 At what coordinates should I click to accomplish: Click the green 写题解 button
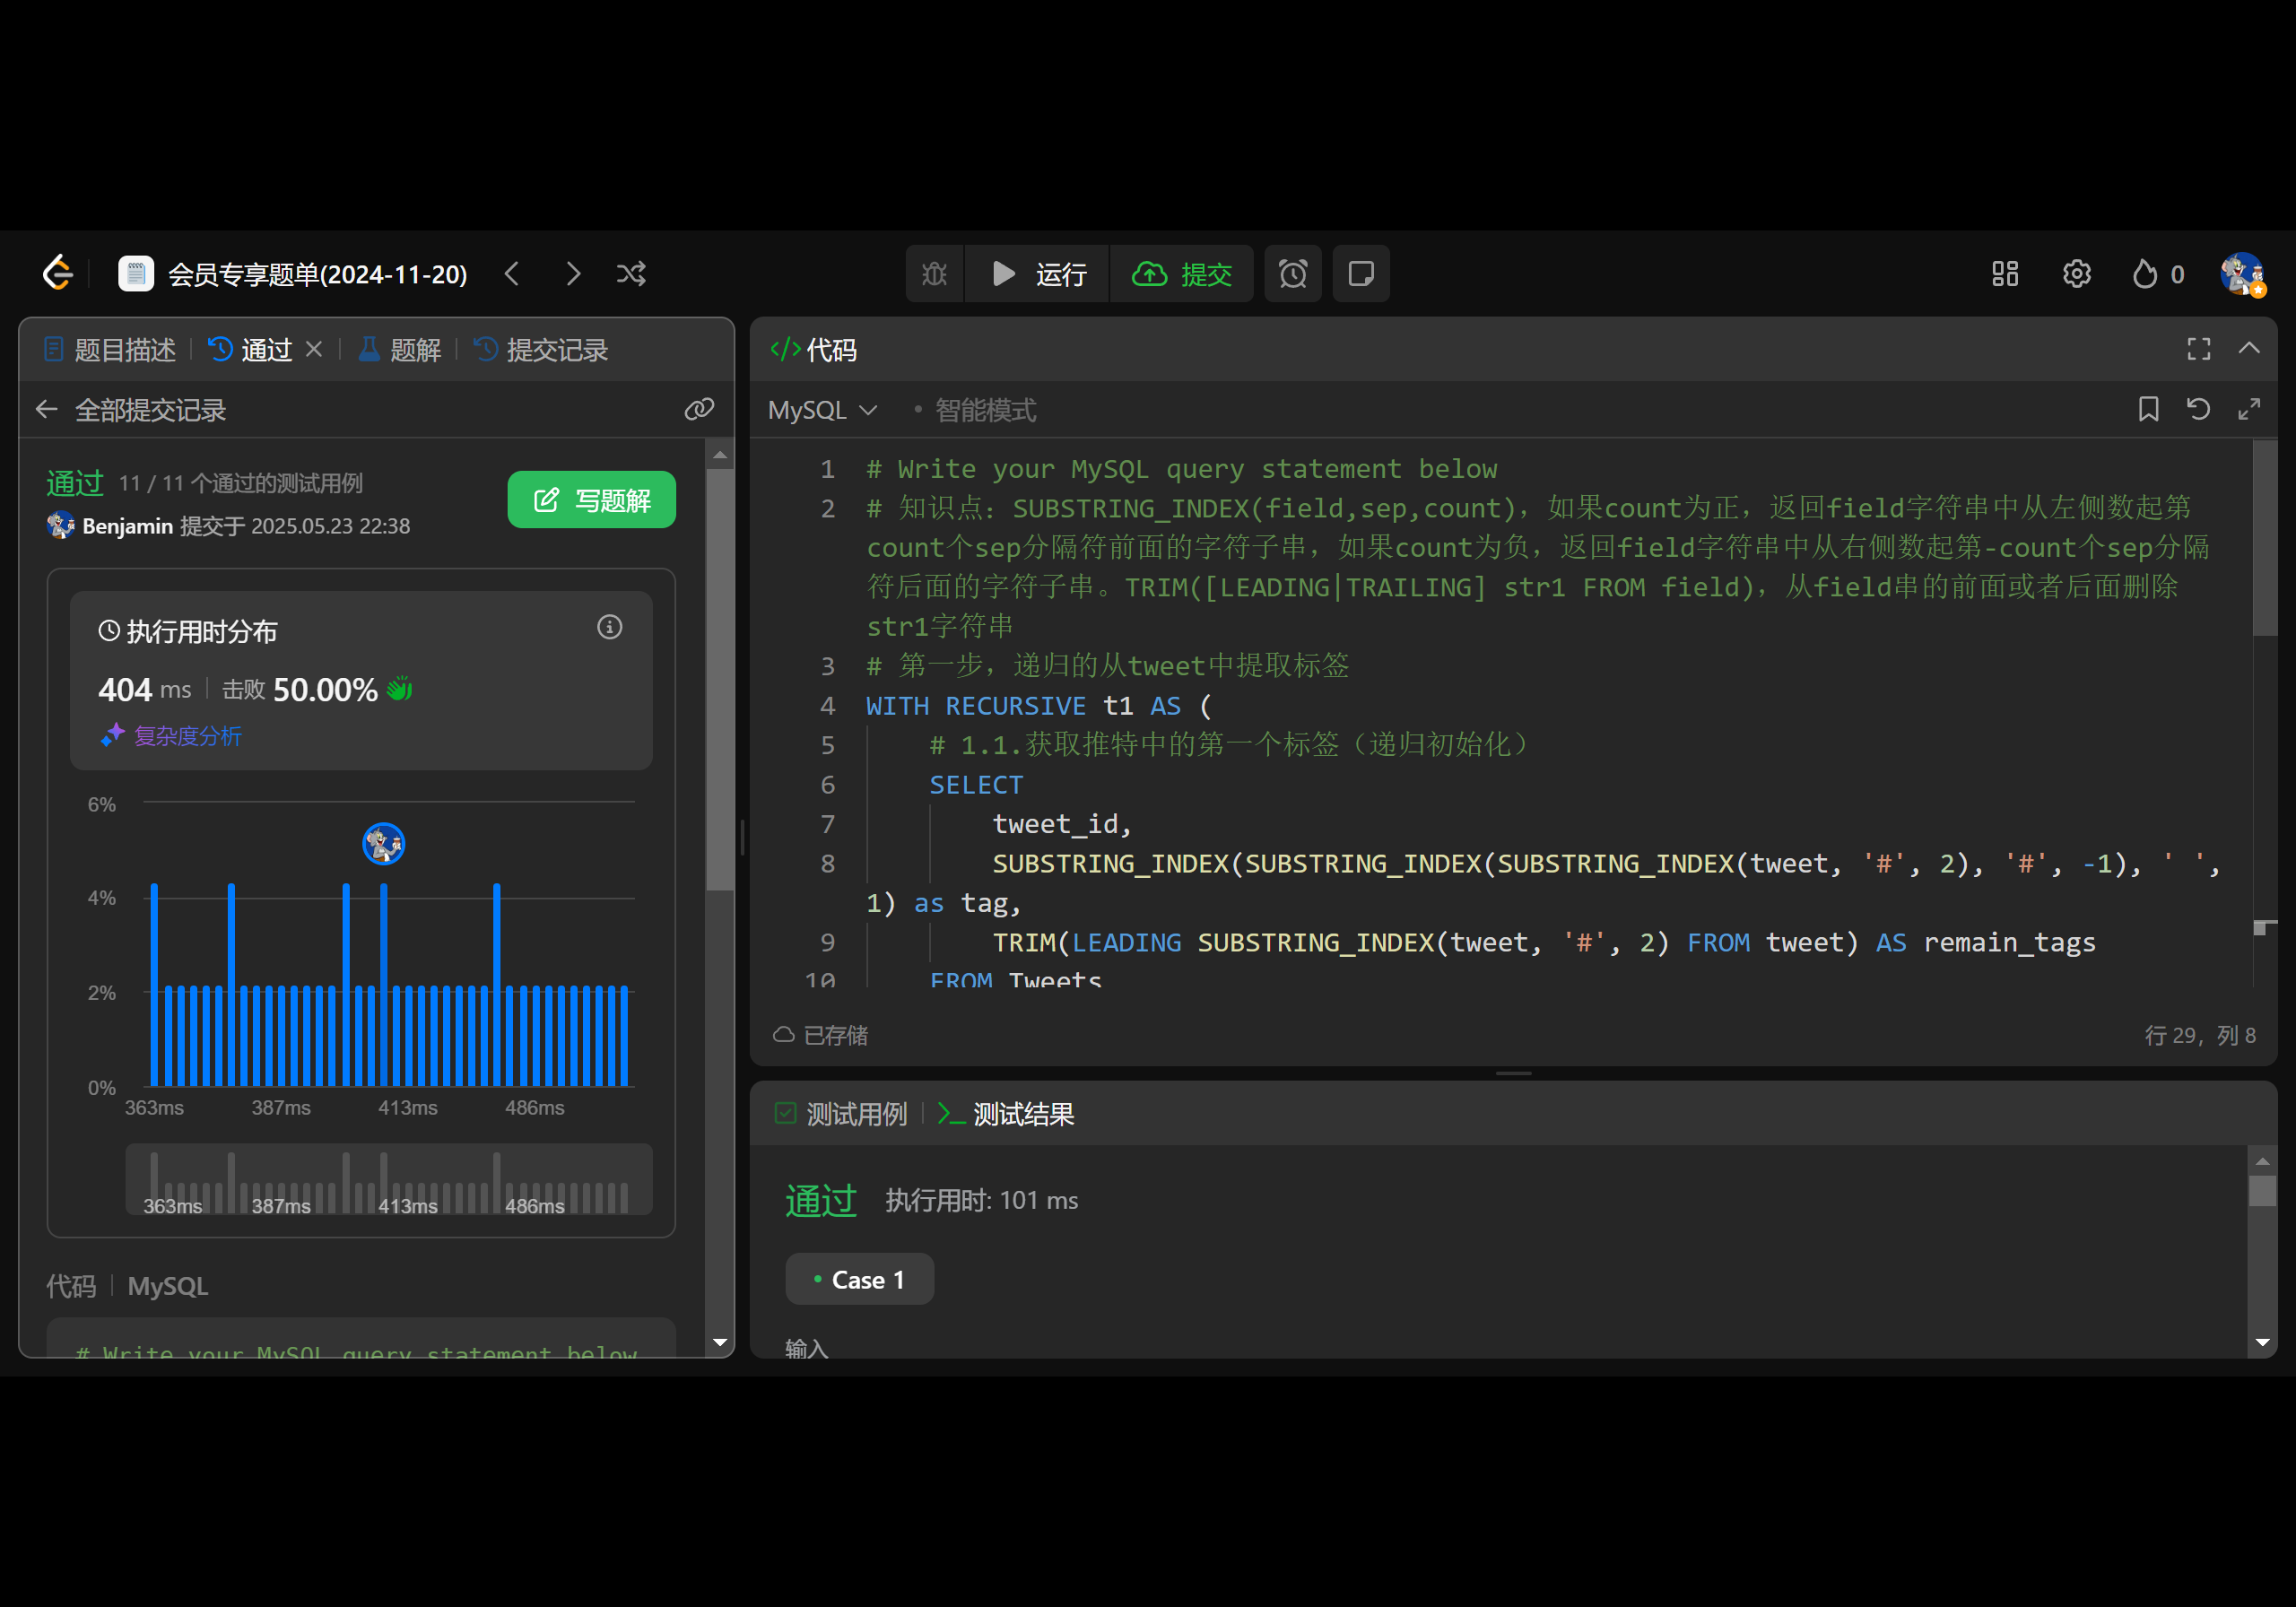pos(591,500)
